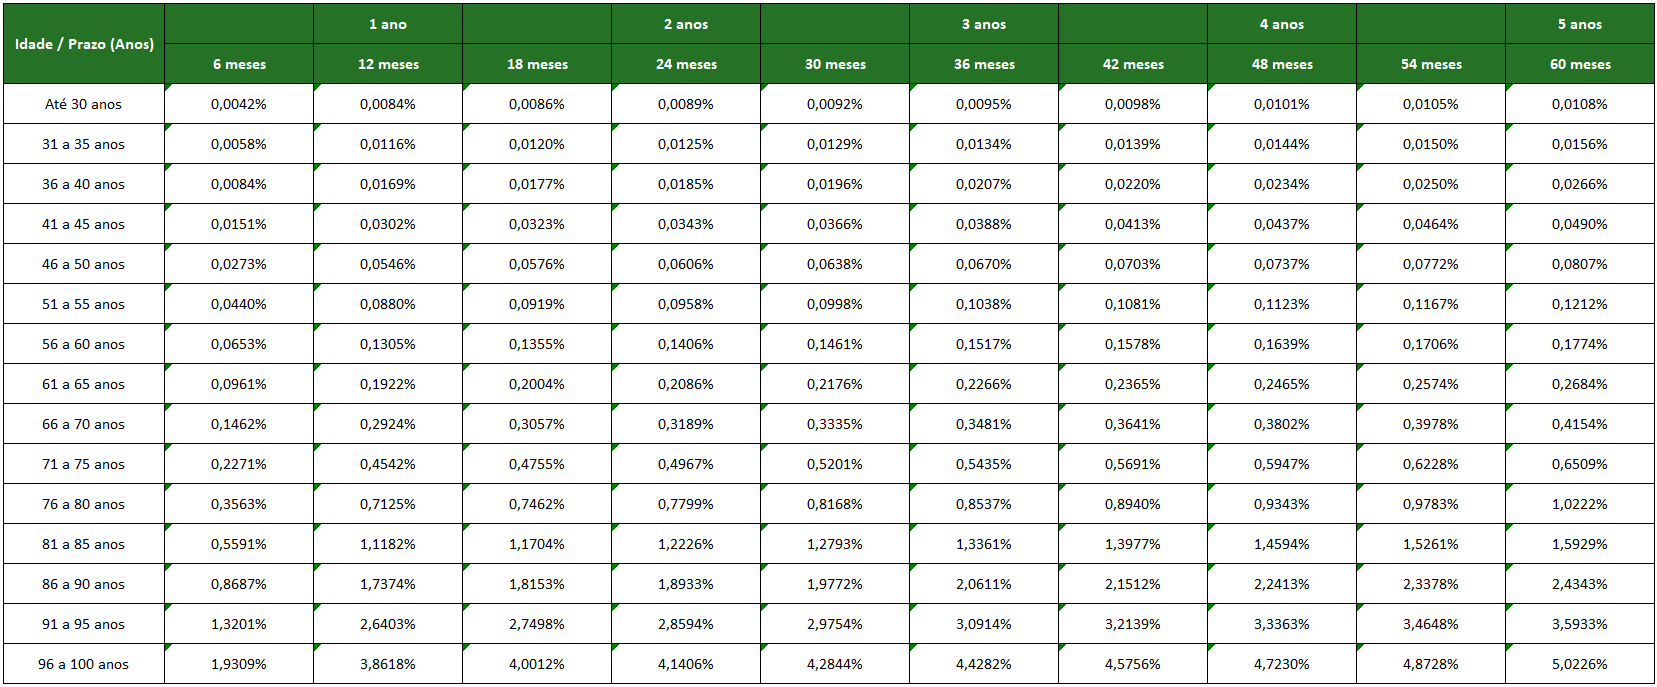This screenshot has height=687, width=1657.
Task: Click the cell containing 1,9309%
Action: tap(239, 664)
